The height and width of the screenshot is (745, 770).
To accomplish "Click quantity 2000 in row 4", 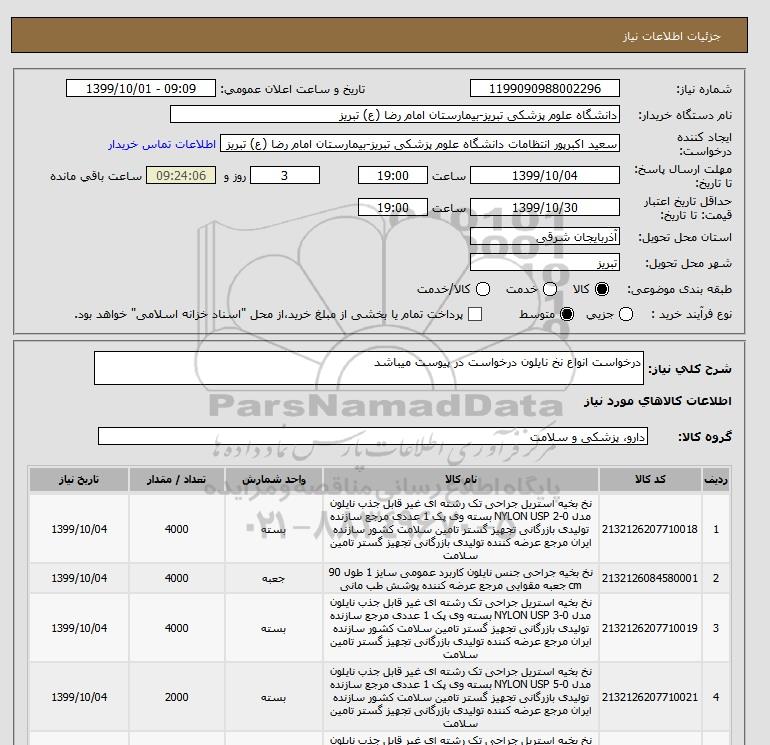I will [176, 697].
